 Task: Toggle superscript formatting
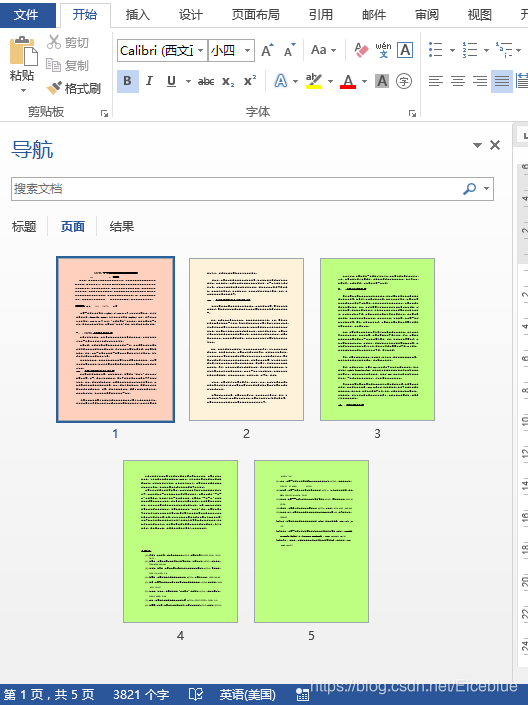coord(250,81)
